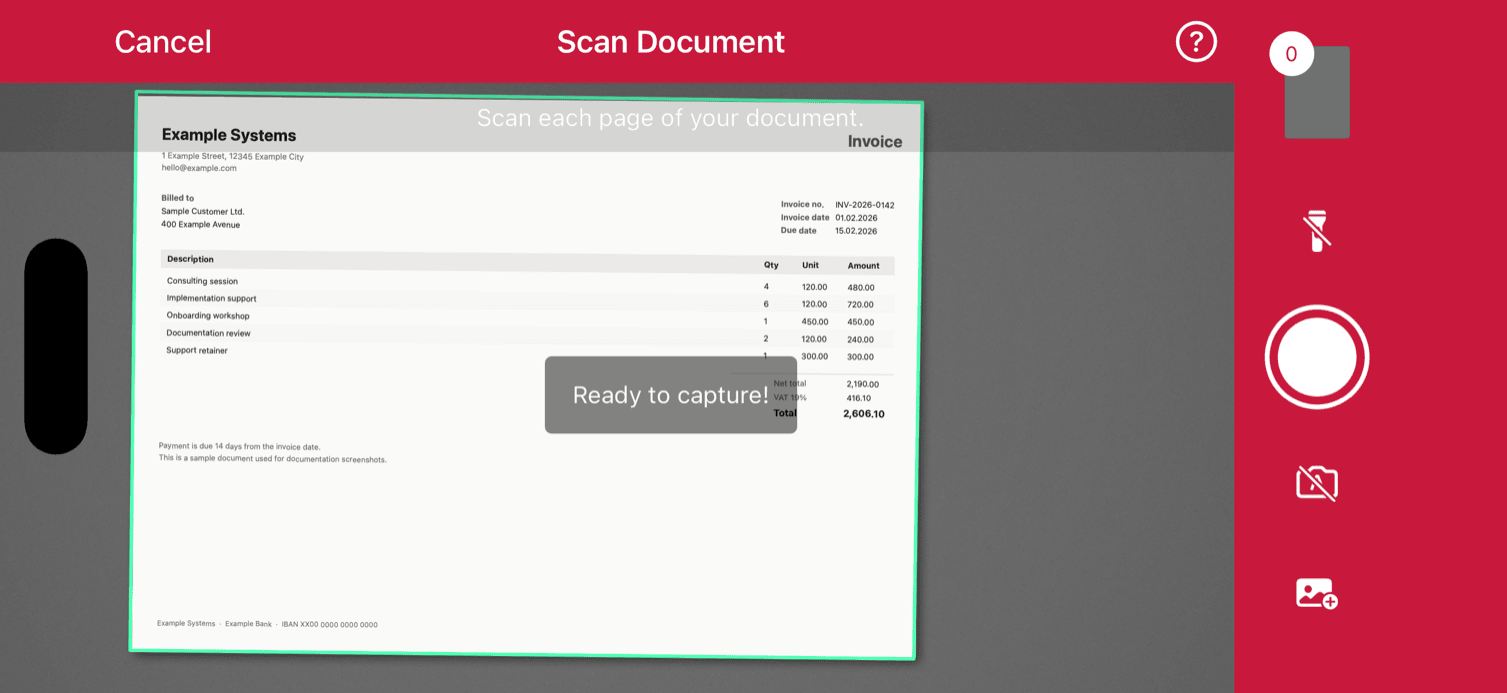Tap 'Example Systems' heading on the document

229,135
